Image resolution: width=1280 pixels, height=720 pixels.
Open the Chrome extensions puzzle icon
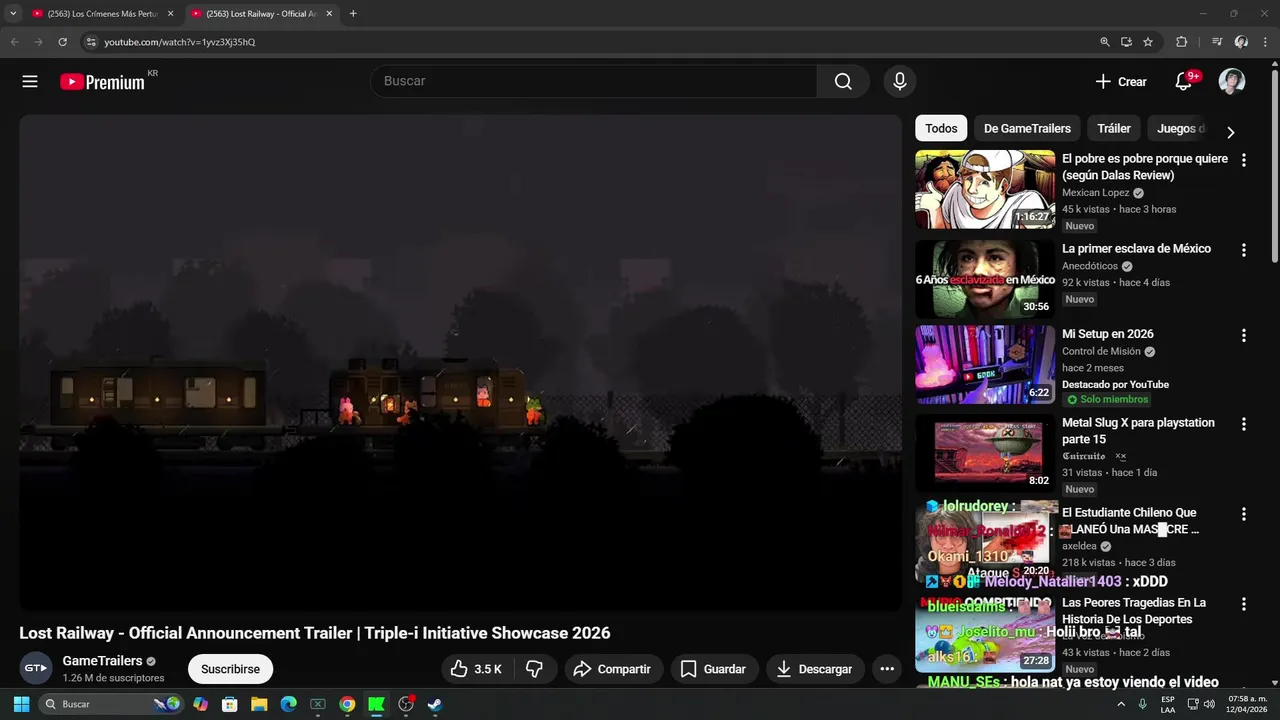pos(1182,42)
